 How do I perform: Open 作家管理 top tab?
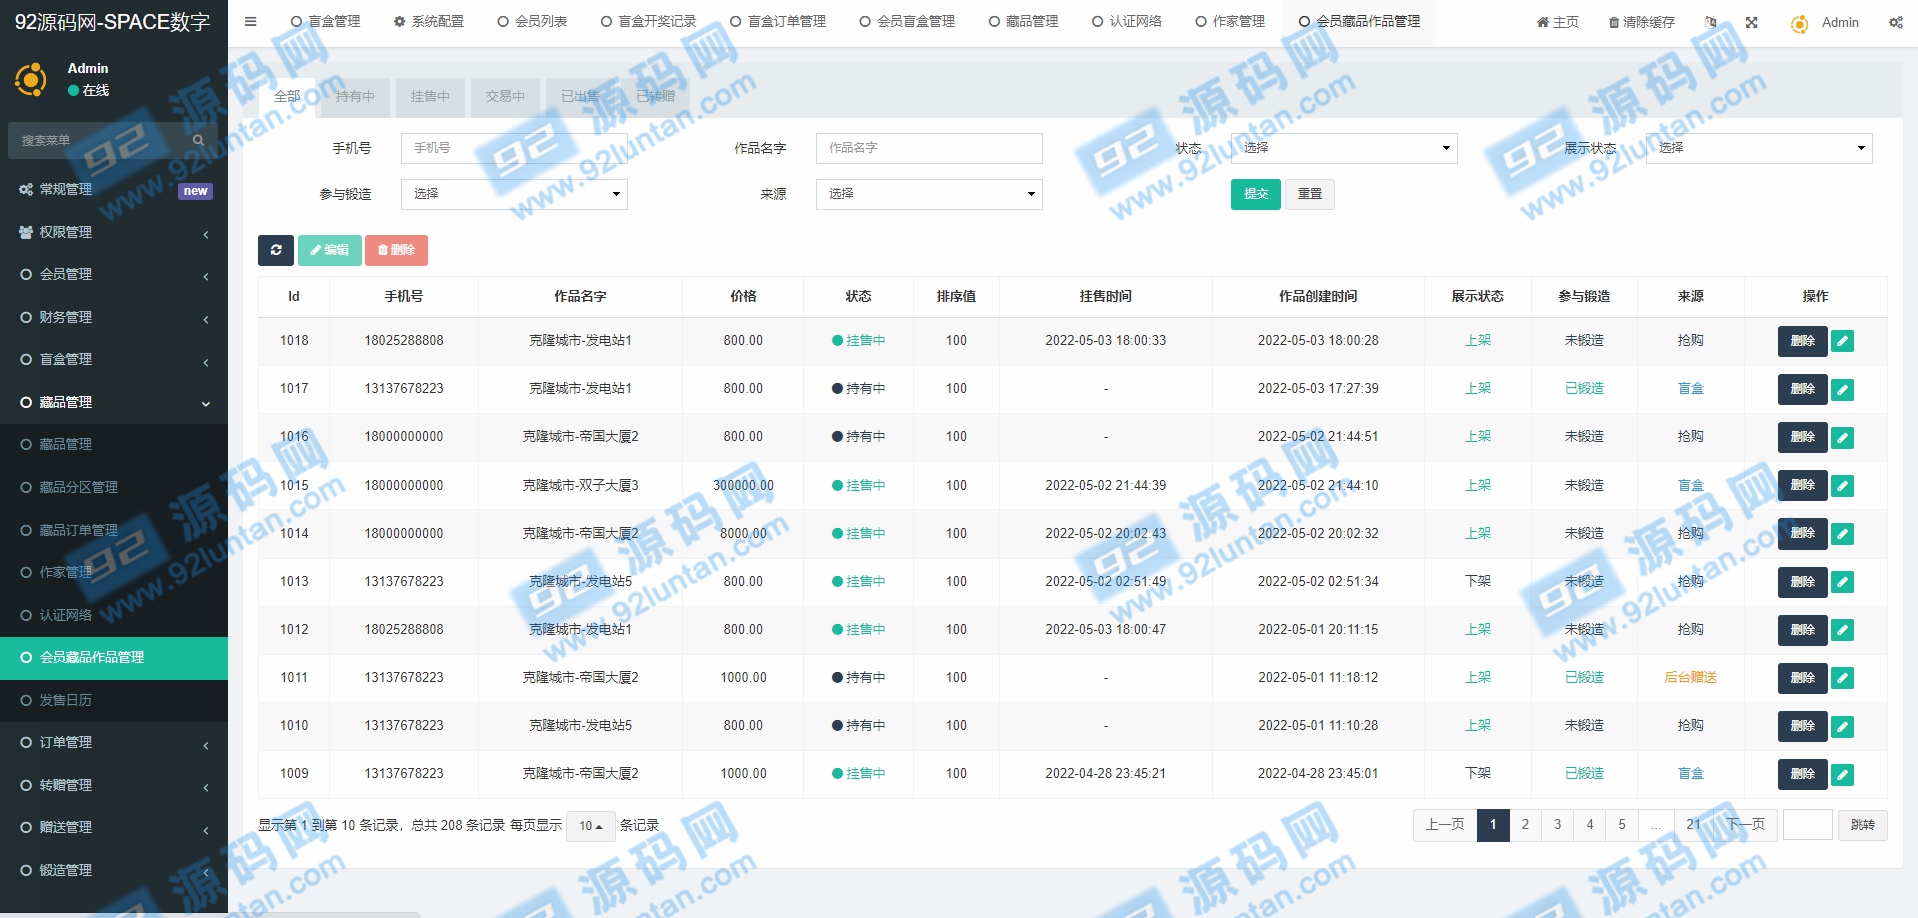tap(1230, 21)
